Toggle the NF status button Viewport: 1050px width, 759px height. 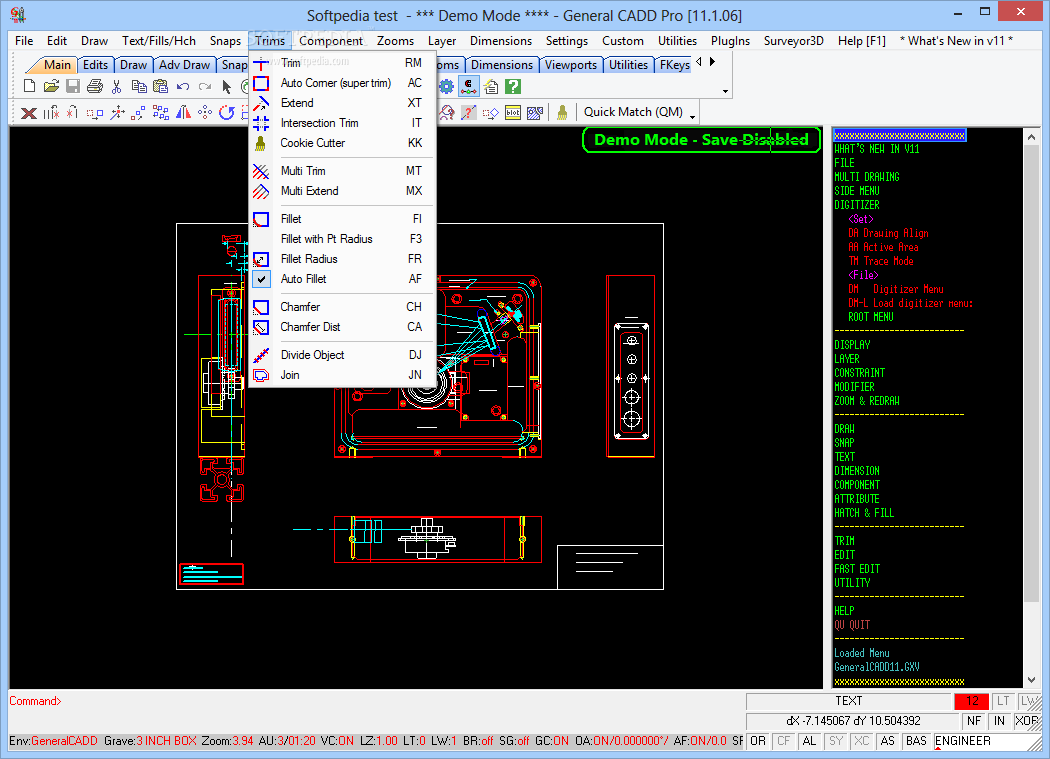point(974,721)
